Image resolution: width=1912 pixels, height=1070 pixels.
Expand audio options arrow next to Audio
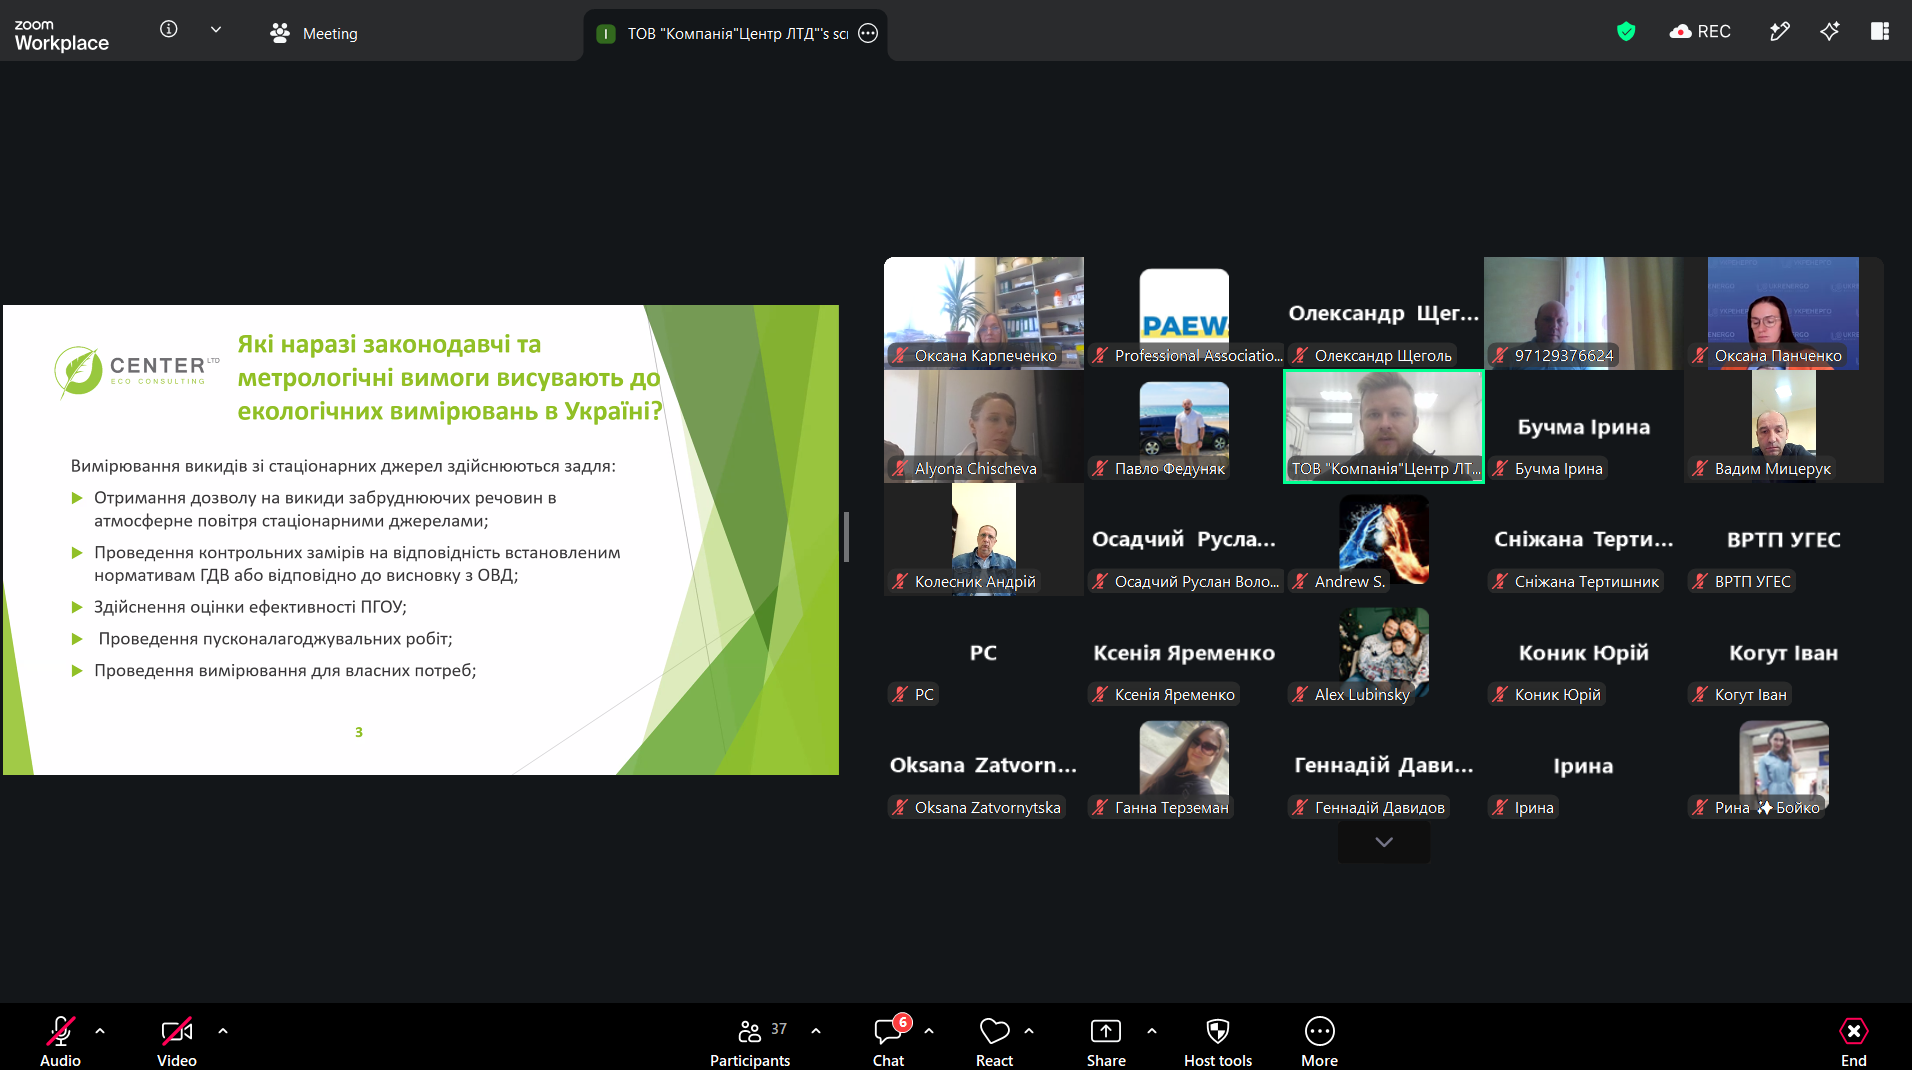click(100, 1030)
